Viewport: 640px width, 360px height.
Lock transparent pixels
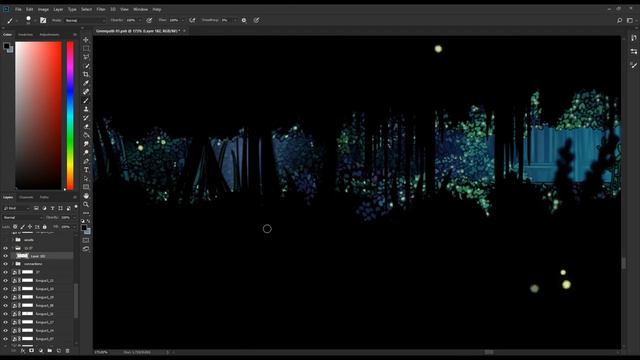(x=15, y=227)
